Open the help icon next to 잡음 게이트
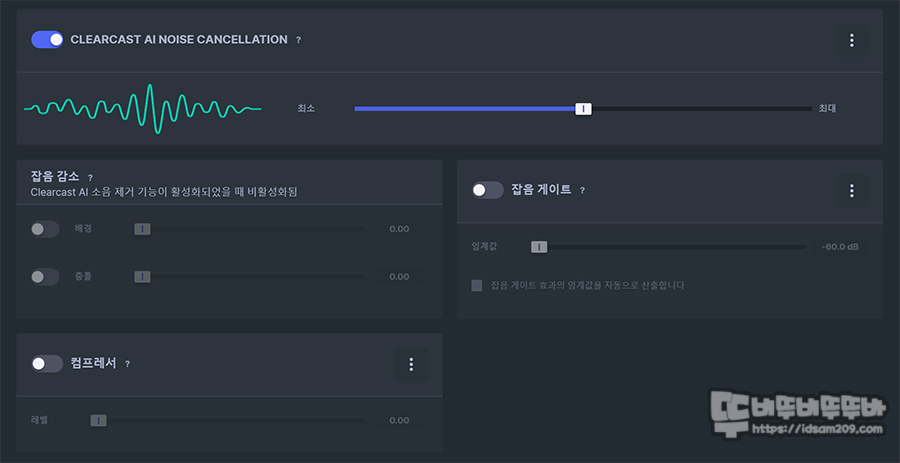Image resolution: width=900 pixels, height=463 pixels. 582,190
